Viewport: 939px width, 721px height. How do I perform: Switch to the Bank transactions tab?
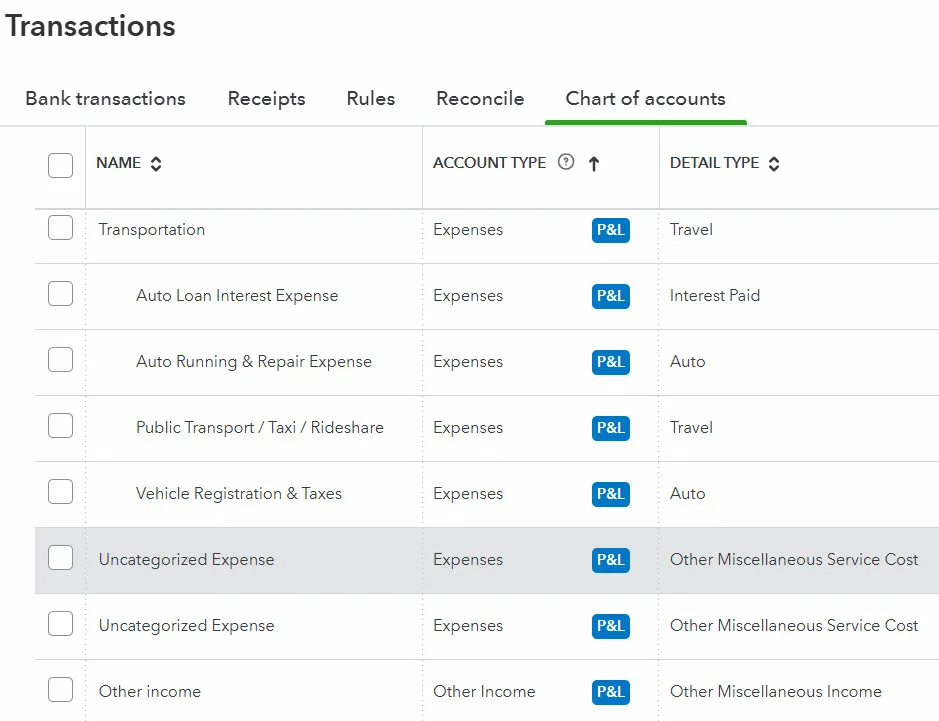click(x=105, y=99)
